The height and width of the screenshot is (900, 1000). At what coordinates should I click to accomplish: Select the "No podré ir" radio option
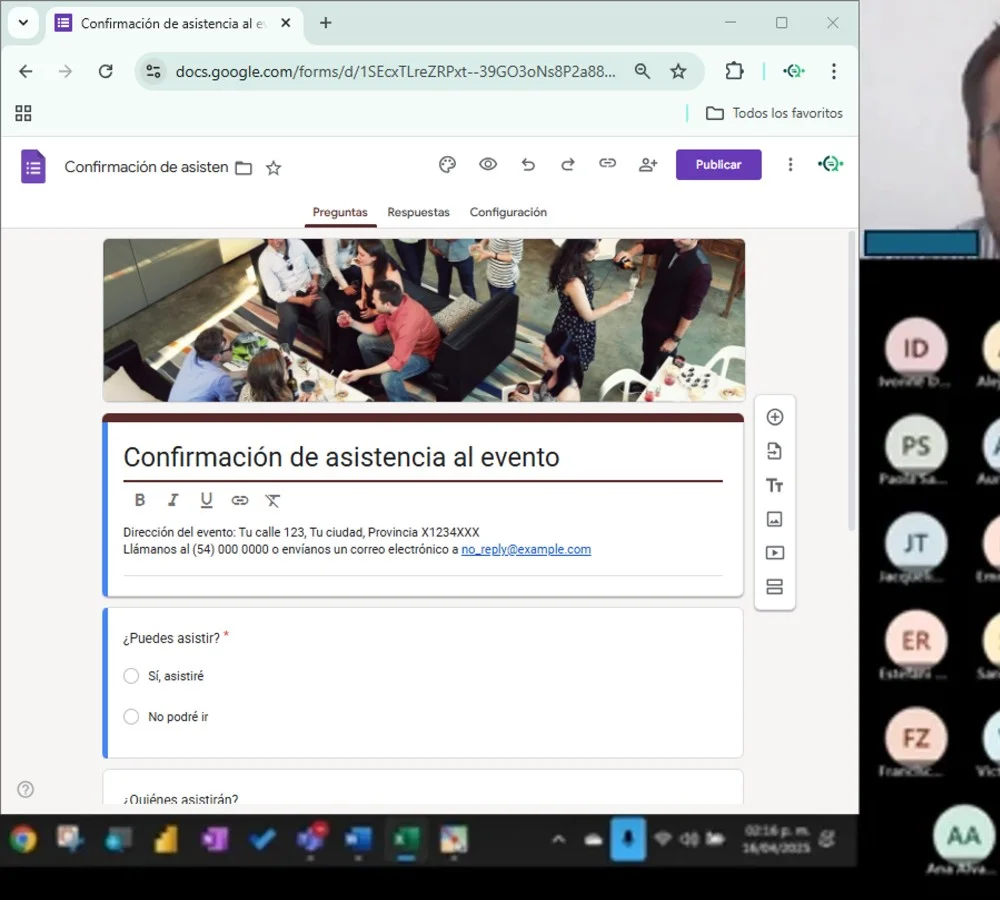(131, 717)
